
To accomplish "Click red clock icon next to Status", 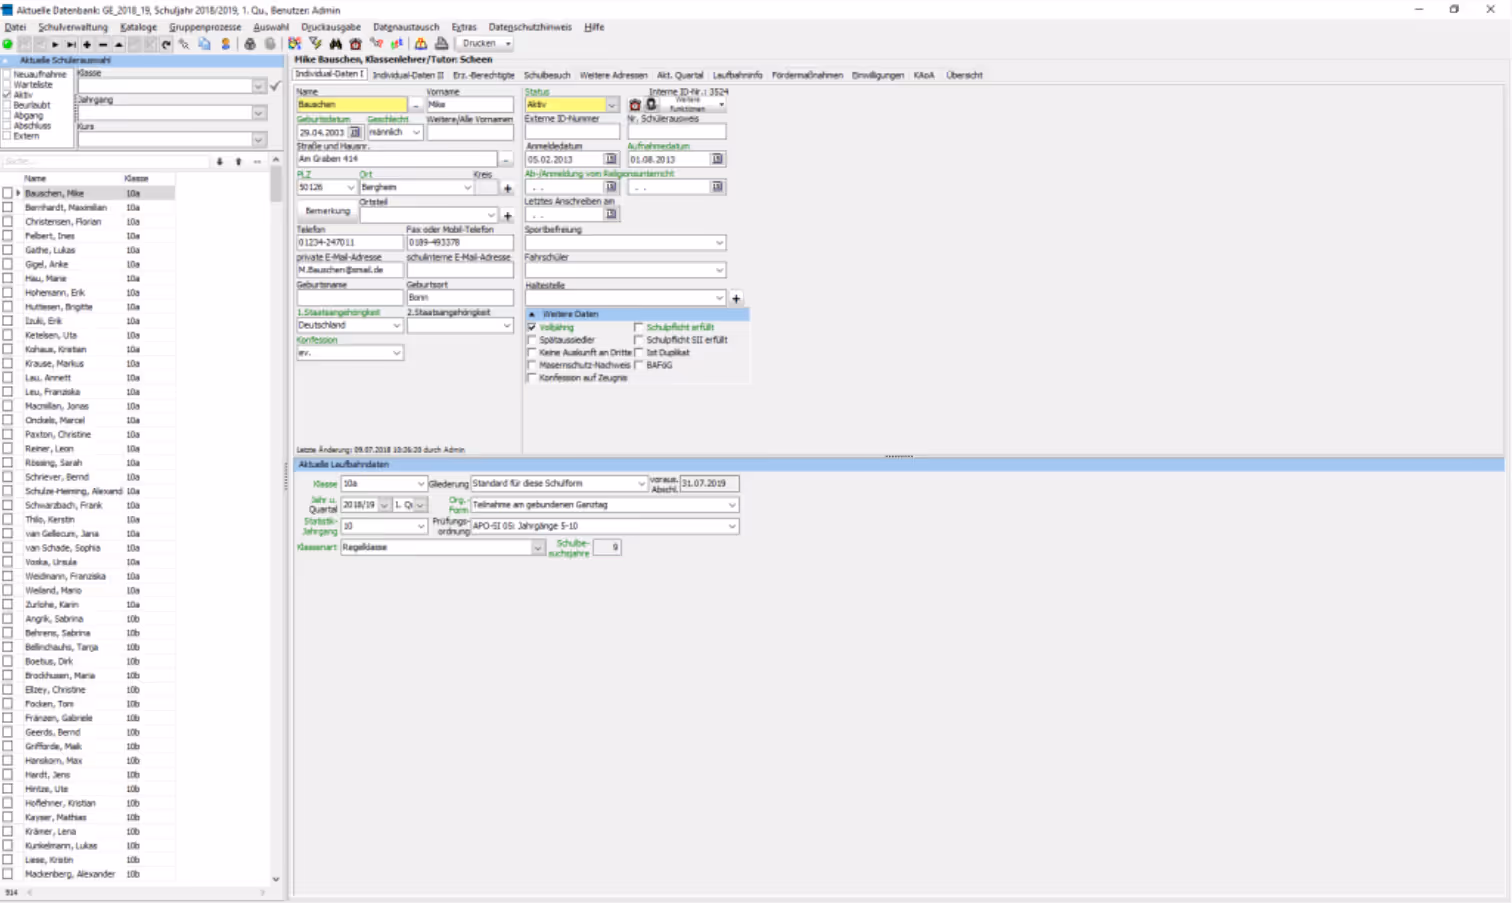I will point(634,104).
